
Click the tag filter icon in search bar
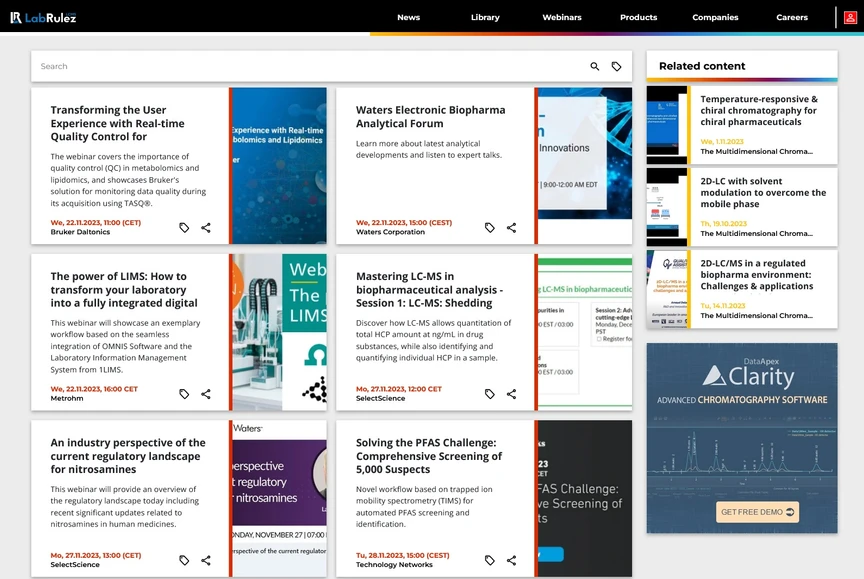[617, 66]
